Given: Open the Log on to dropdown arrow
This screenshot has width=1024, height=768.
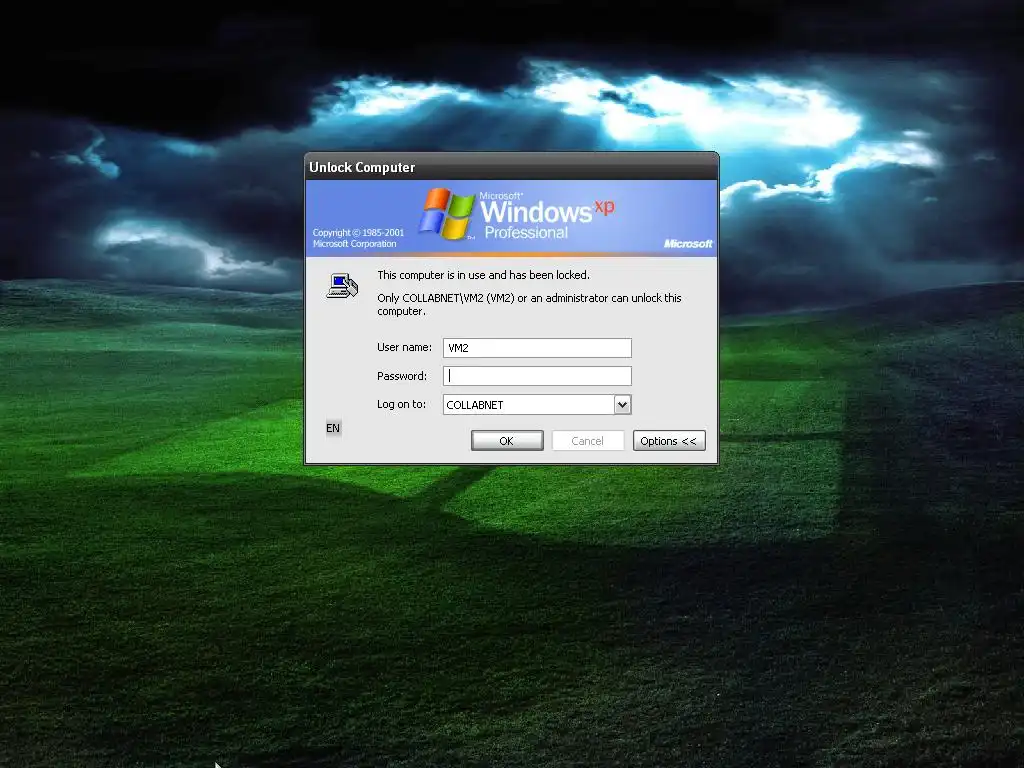Looking at the screenshot, I should pyautogui.click(x=622, y=404).
